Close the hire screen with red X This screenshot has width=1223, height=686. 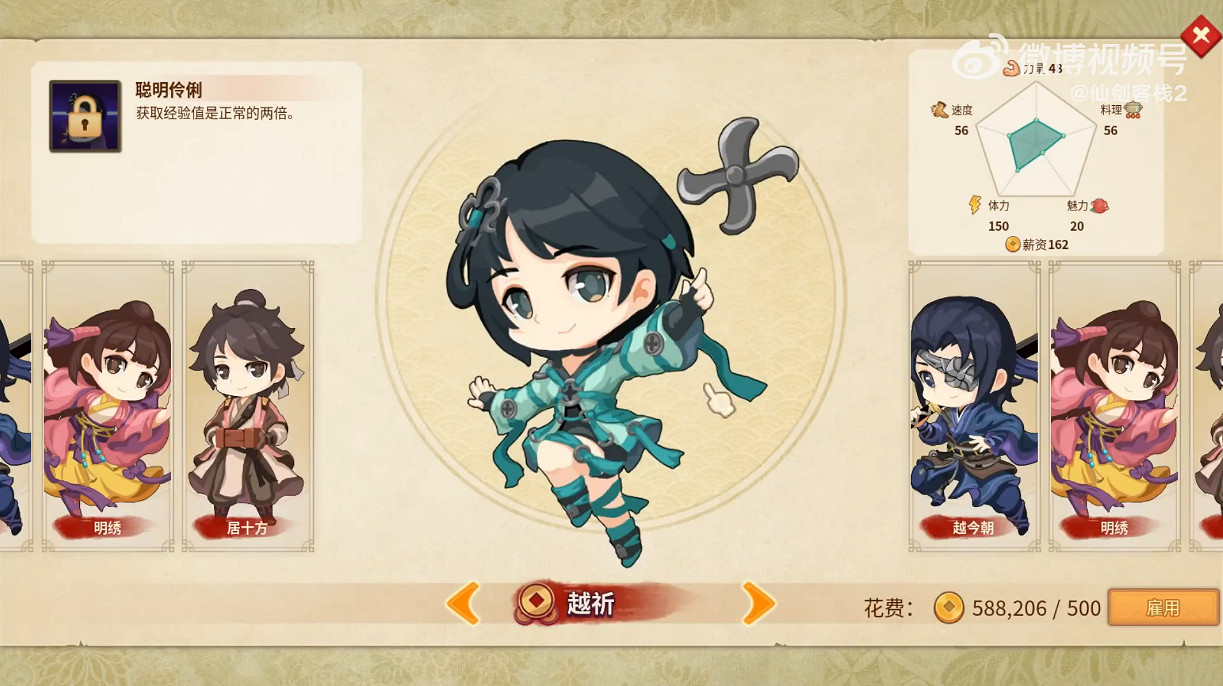coord(1201,36)
